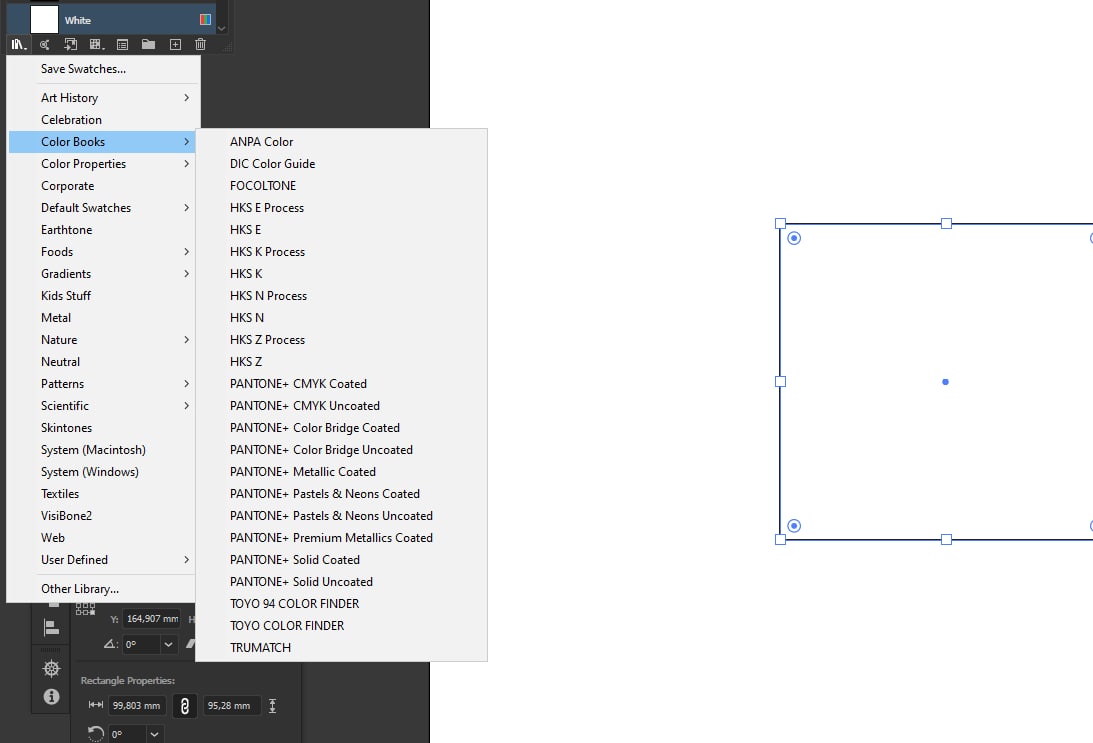The width and height of the screenshot is (1093, 743).
Task: Expand the Foods submenu
Action: pyautogui.click(x=186, y=252)
